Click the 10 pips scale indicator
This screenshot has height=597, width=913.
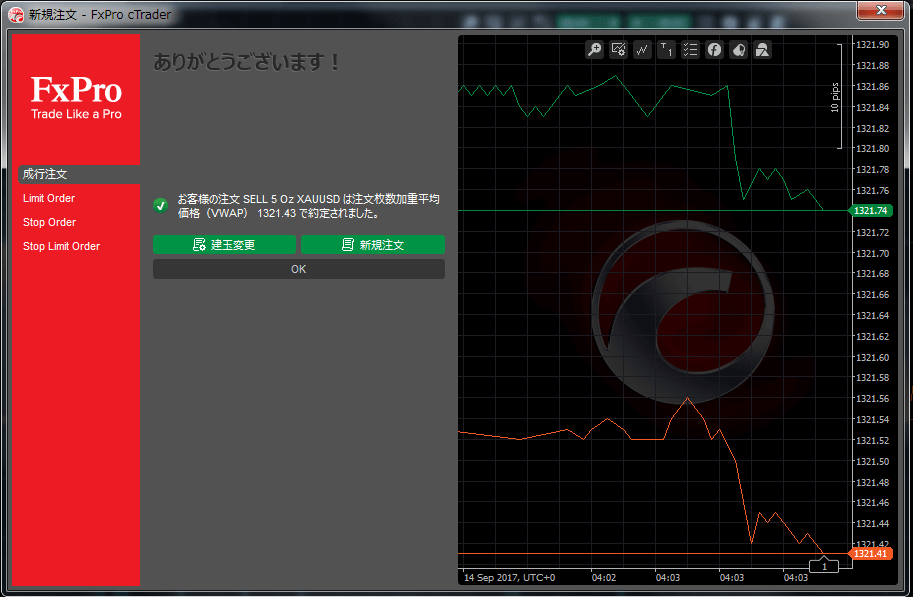coord(836,97)
